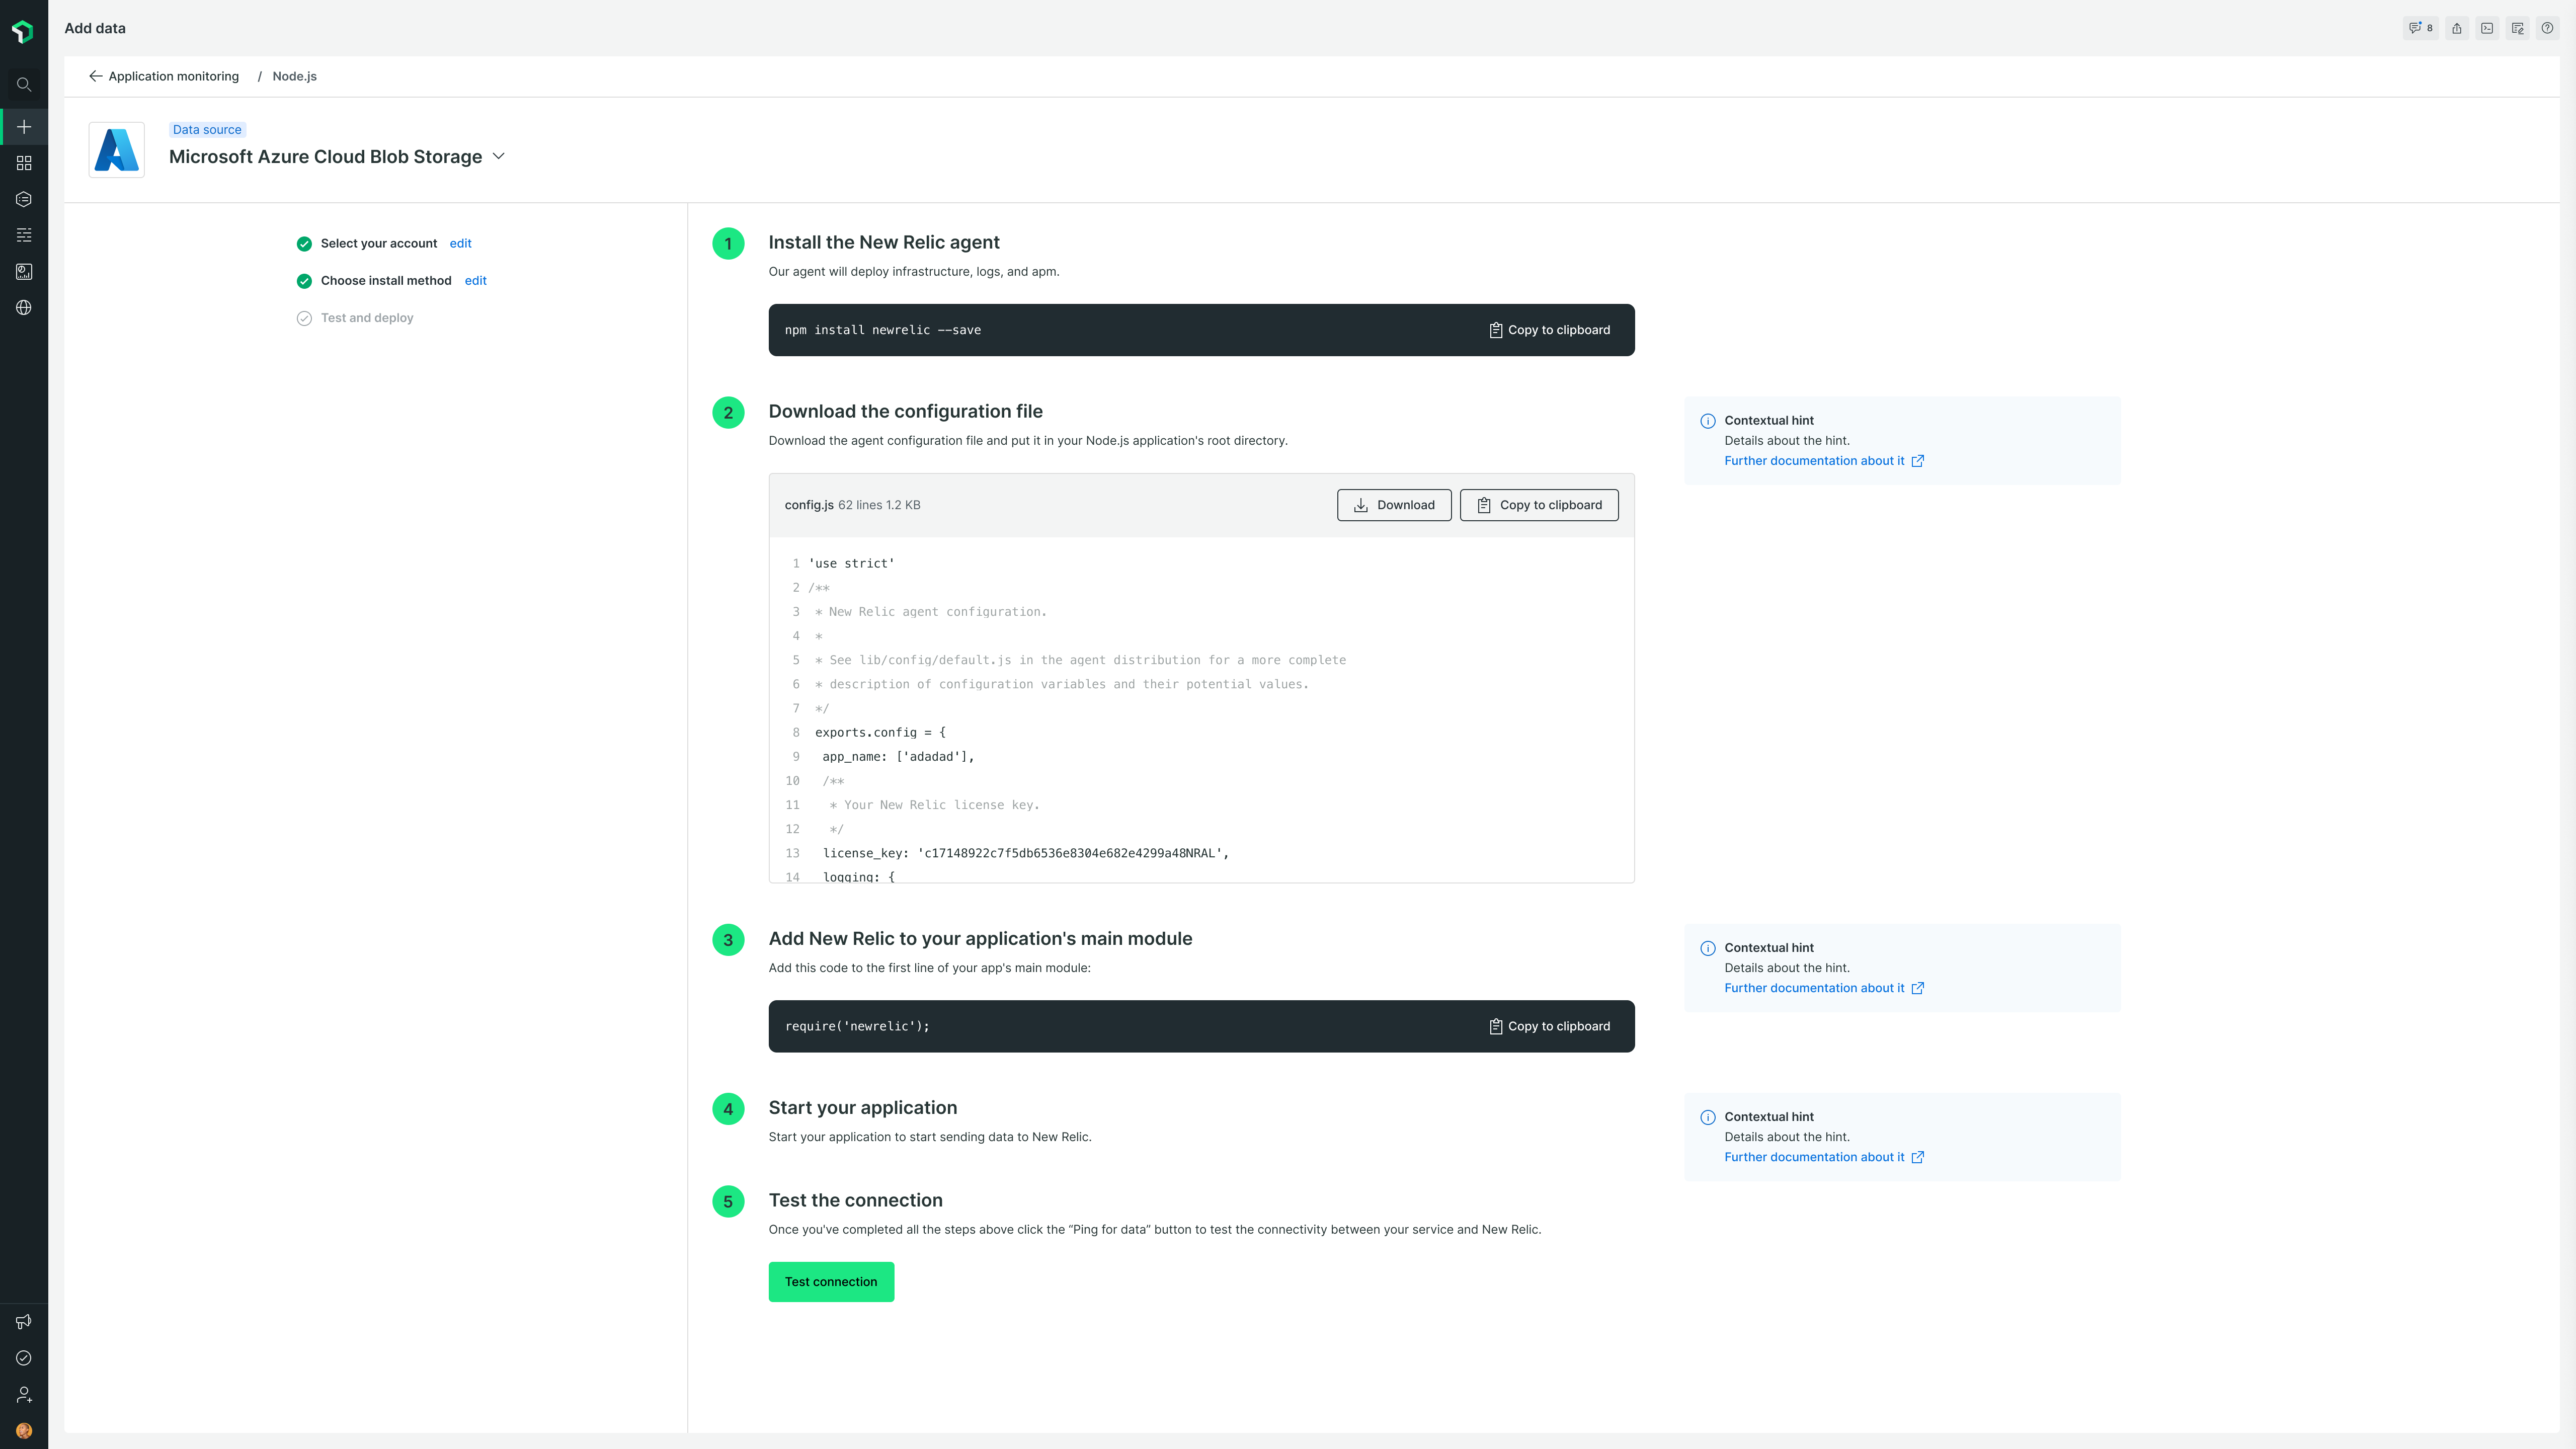Open the add user icon in sidebar
This screenshot has height=1449, width=2576.
click(24, 1394)
